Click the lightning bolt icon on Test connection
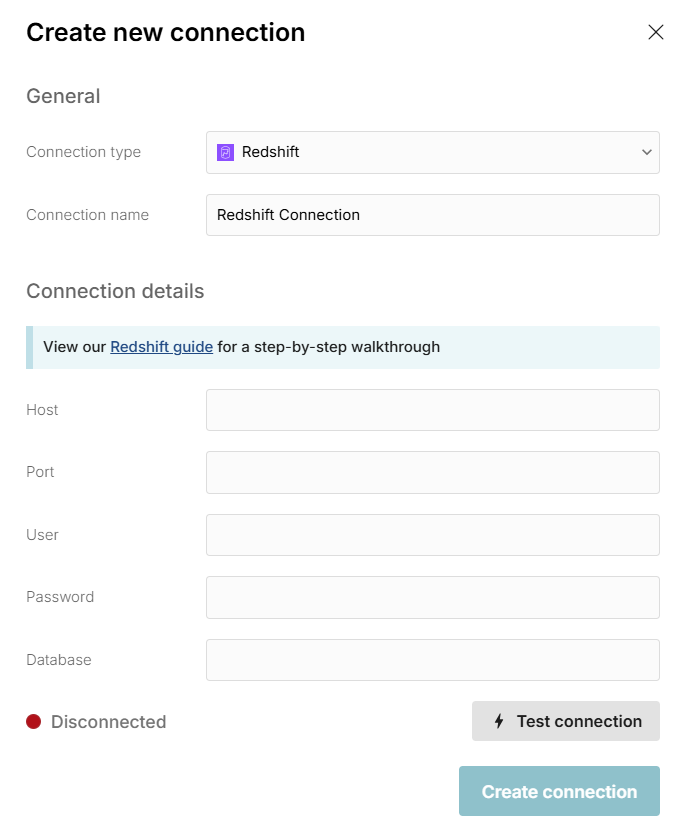Image resolution: width=686 pixels, height=827 pixels. [502, 721]
